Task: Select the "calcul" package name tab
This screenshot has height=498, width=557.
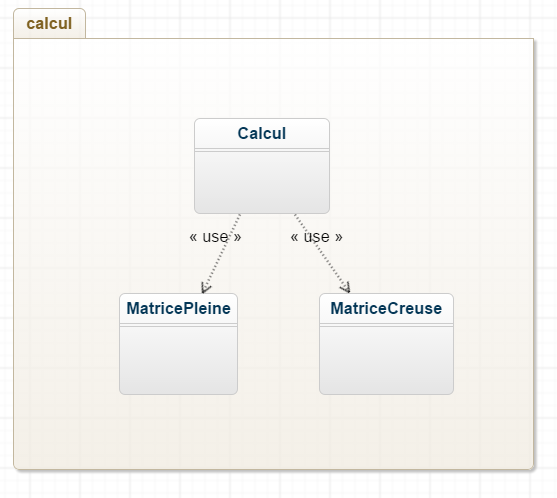Action: [49, 23]
